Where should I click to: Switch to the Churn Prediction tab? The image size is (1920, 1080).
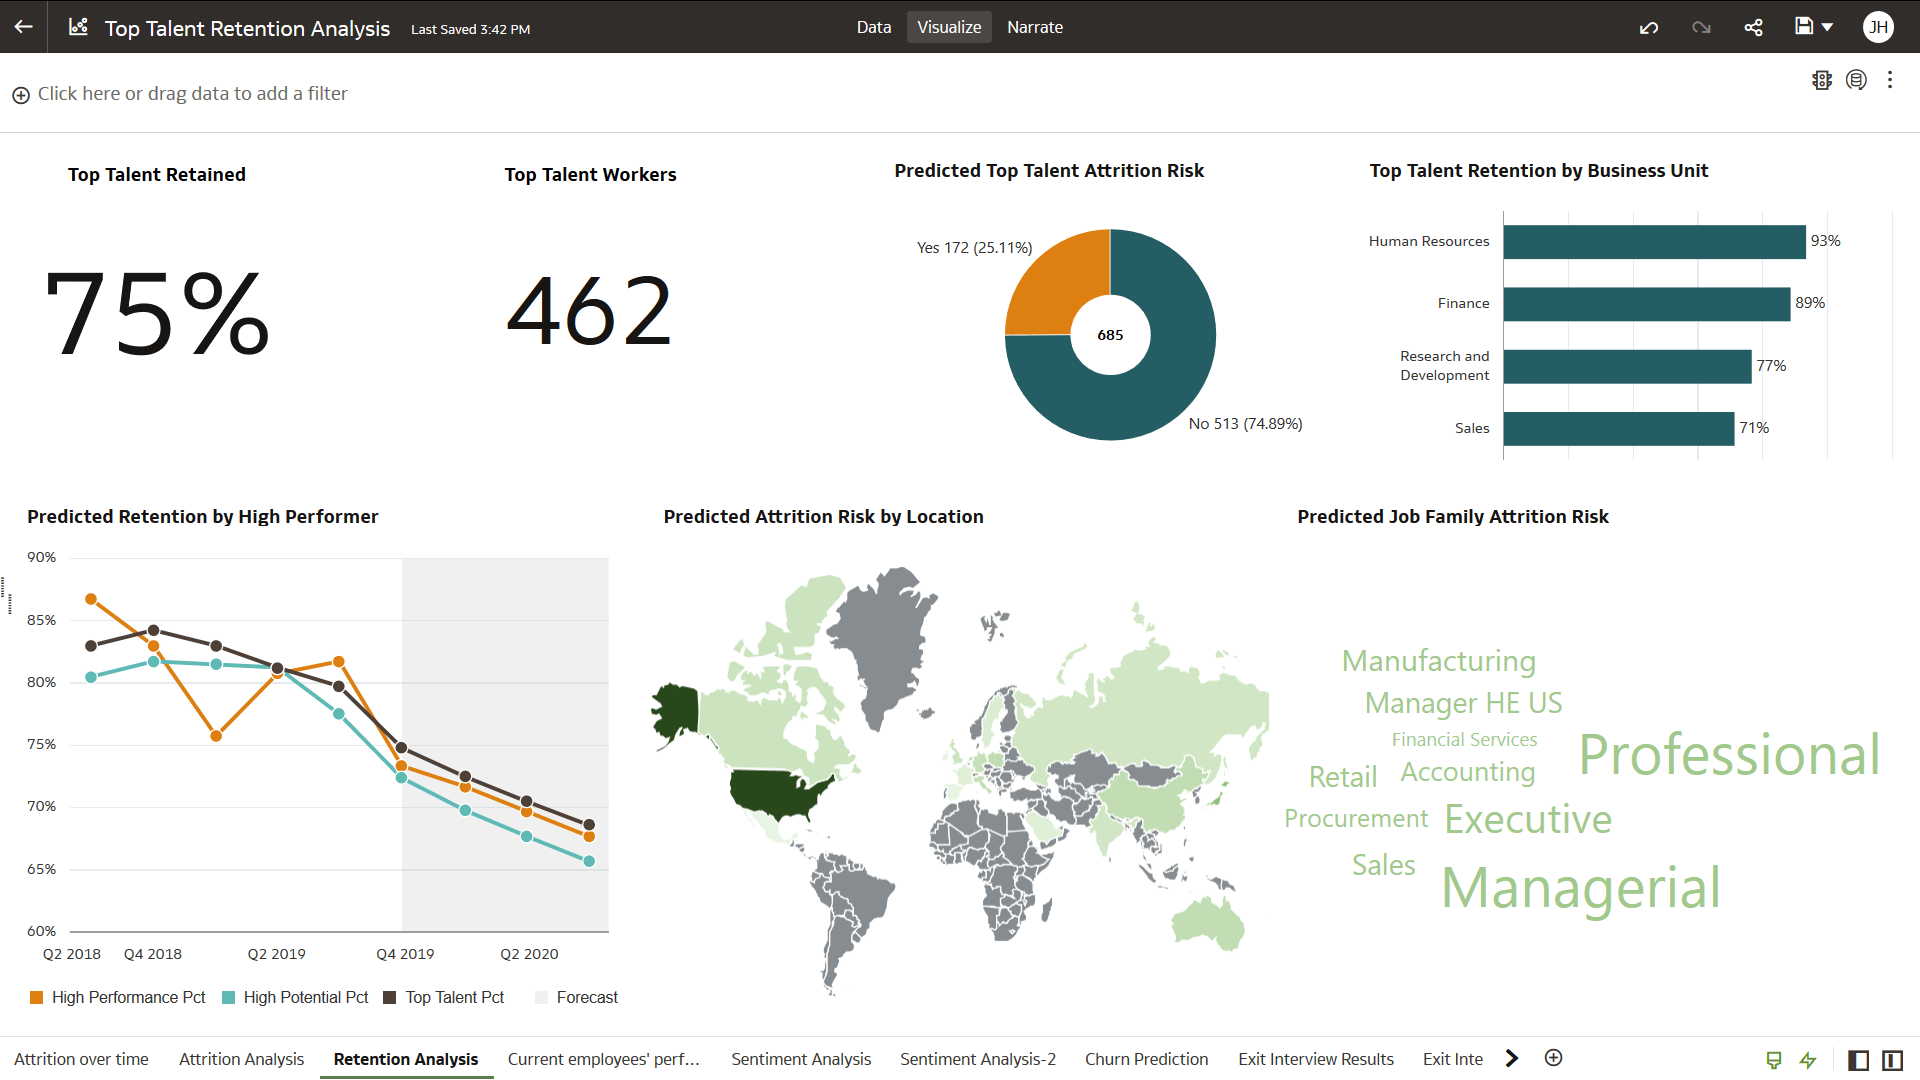[1146, 1058]
